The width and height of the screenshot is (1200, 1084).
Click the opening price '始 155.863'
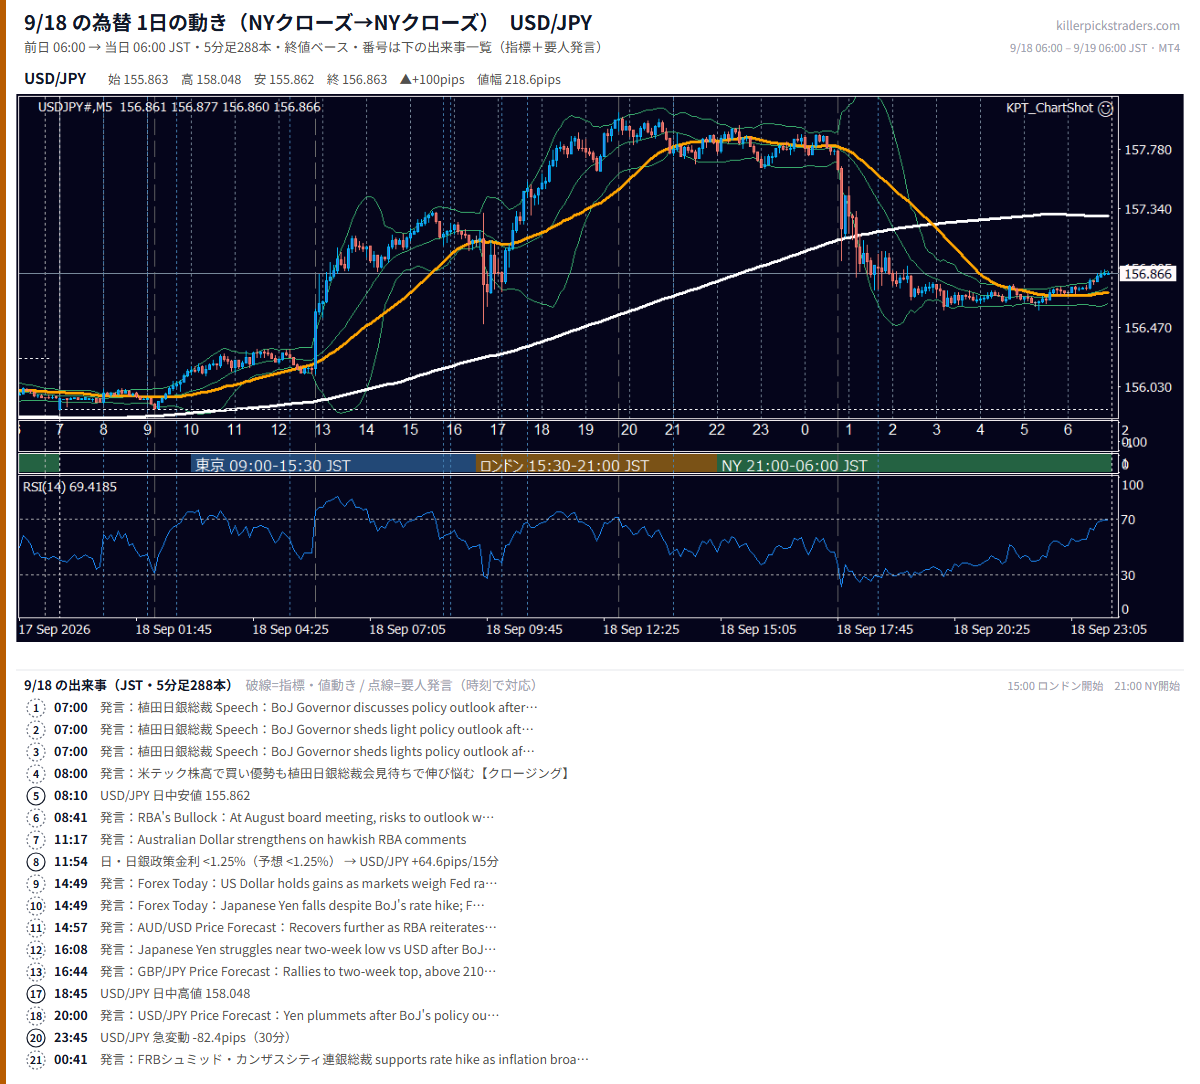tap(138, 80)
